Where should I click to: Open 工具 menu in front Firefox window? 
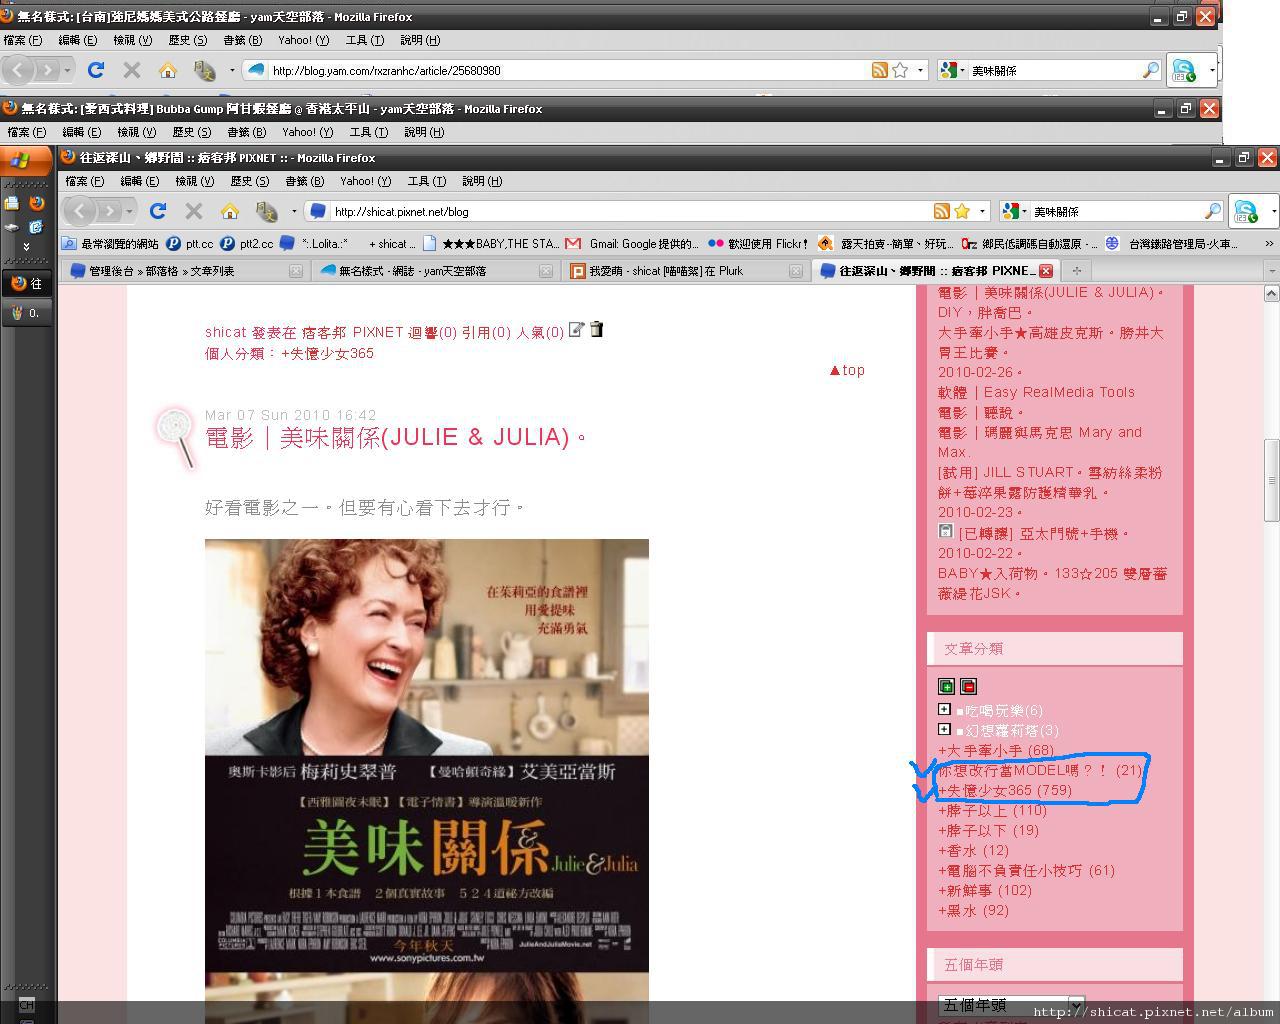[426, 181]
